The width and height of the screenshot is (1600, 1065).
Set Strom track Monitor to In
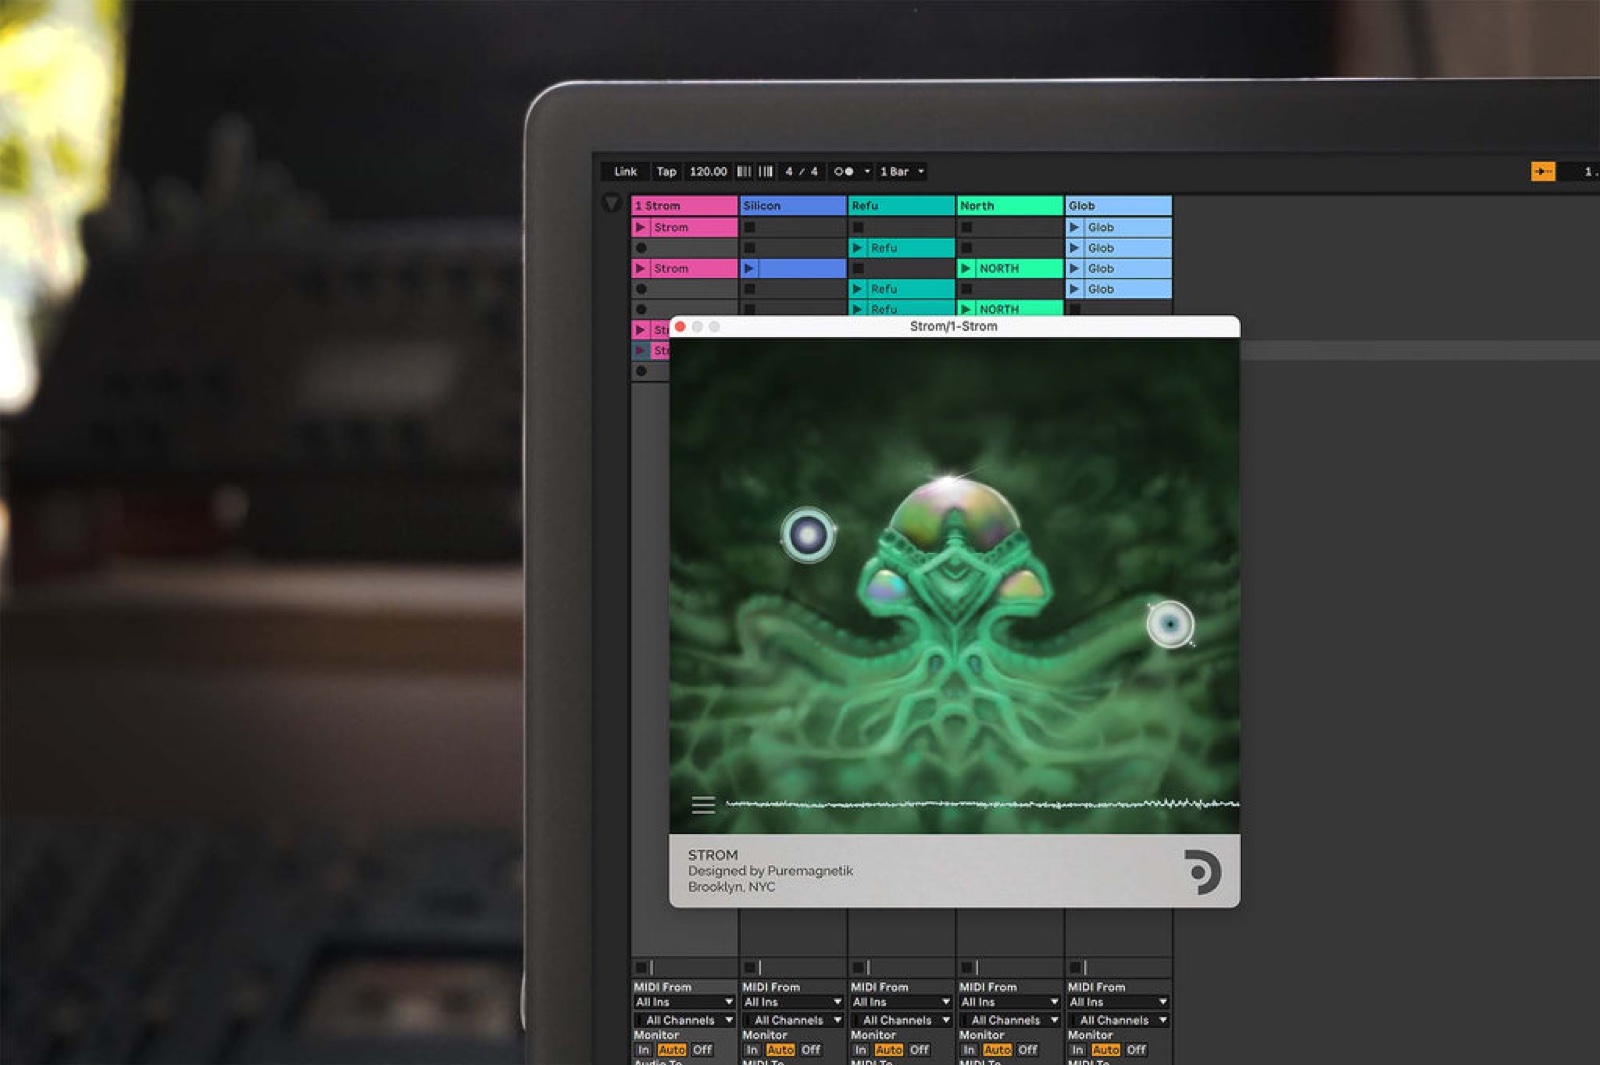pos(644,1050)
